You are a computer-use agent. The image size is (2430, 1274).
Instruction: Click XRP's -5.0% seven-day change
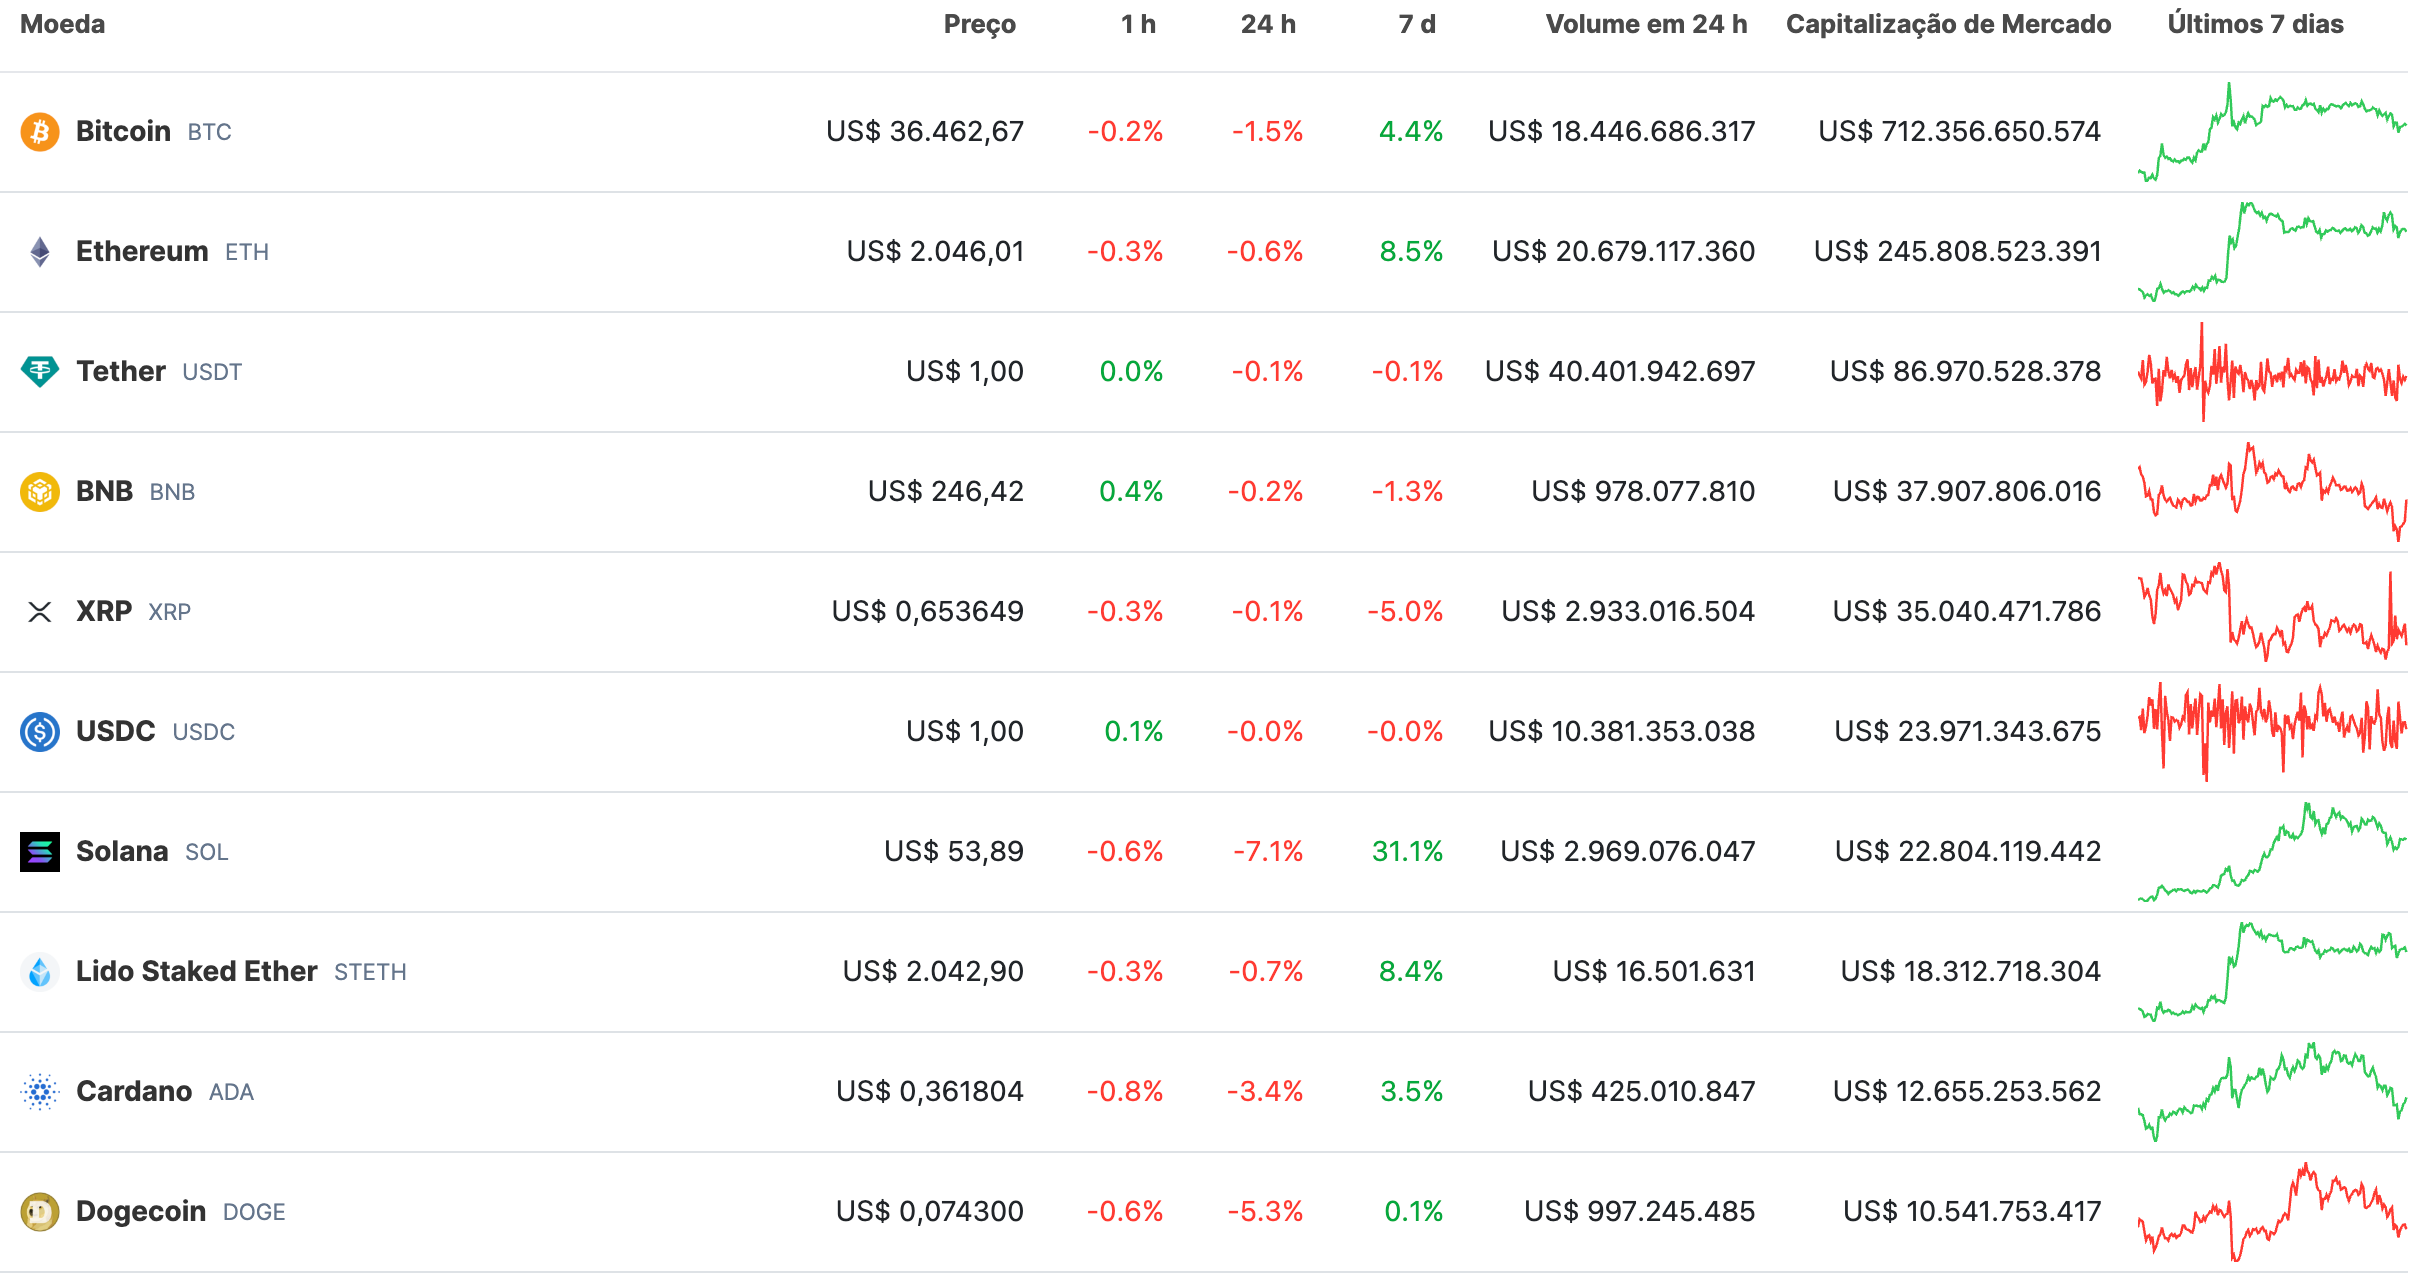pos(1405,612)
